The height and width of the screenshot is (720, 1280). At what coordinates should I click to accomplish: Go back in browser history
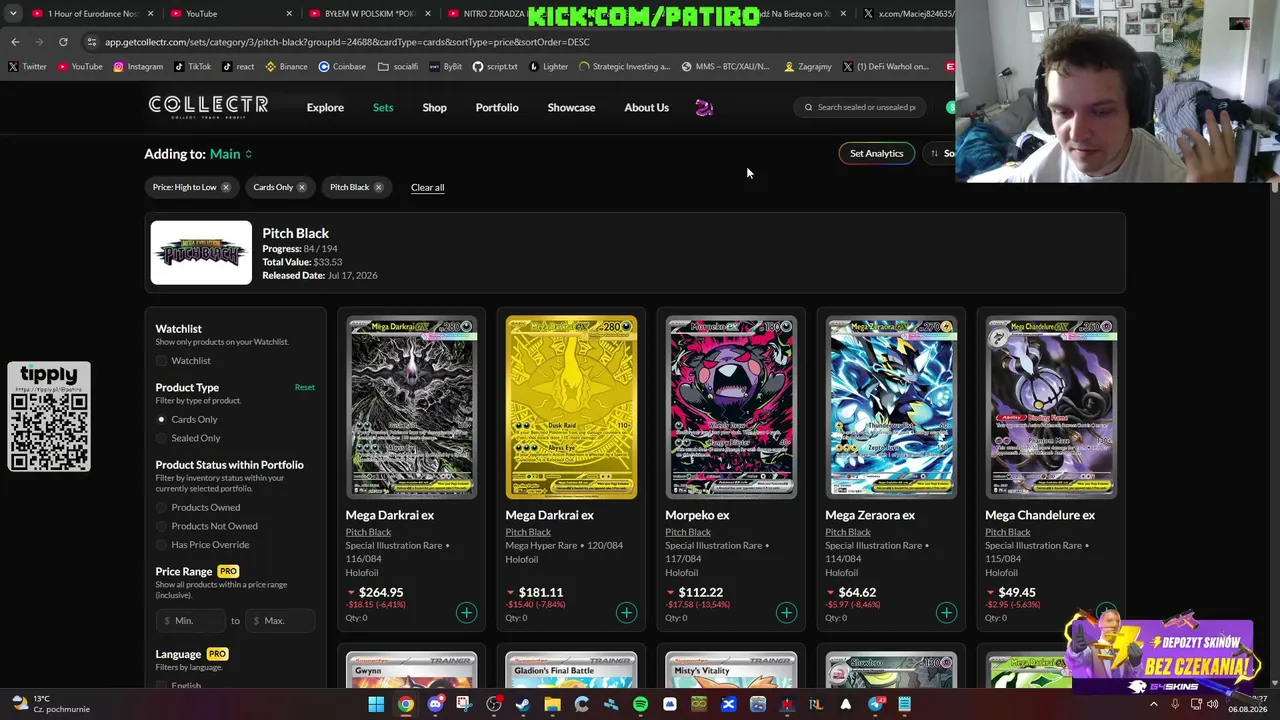tap(15, 42)
